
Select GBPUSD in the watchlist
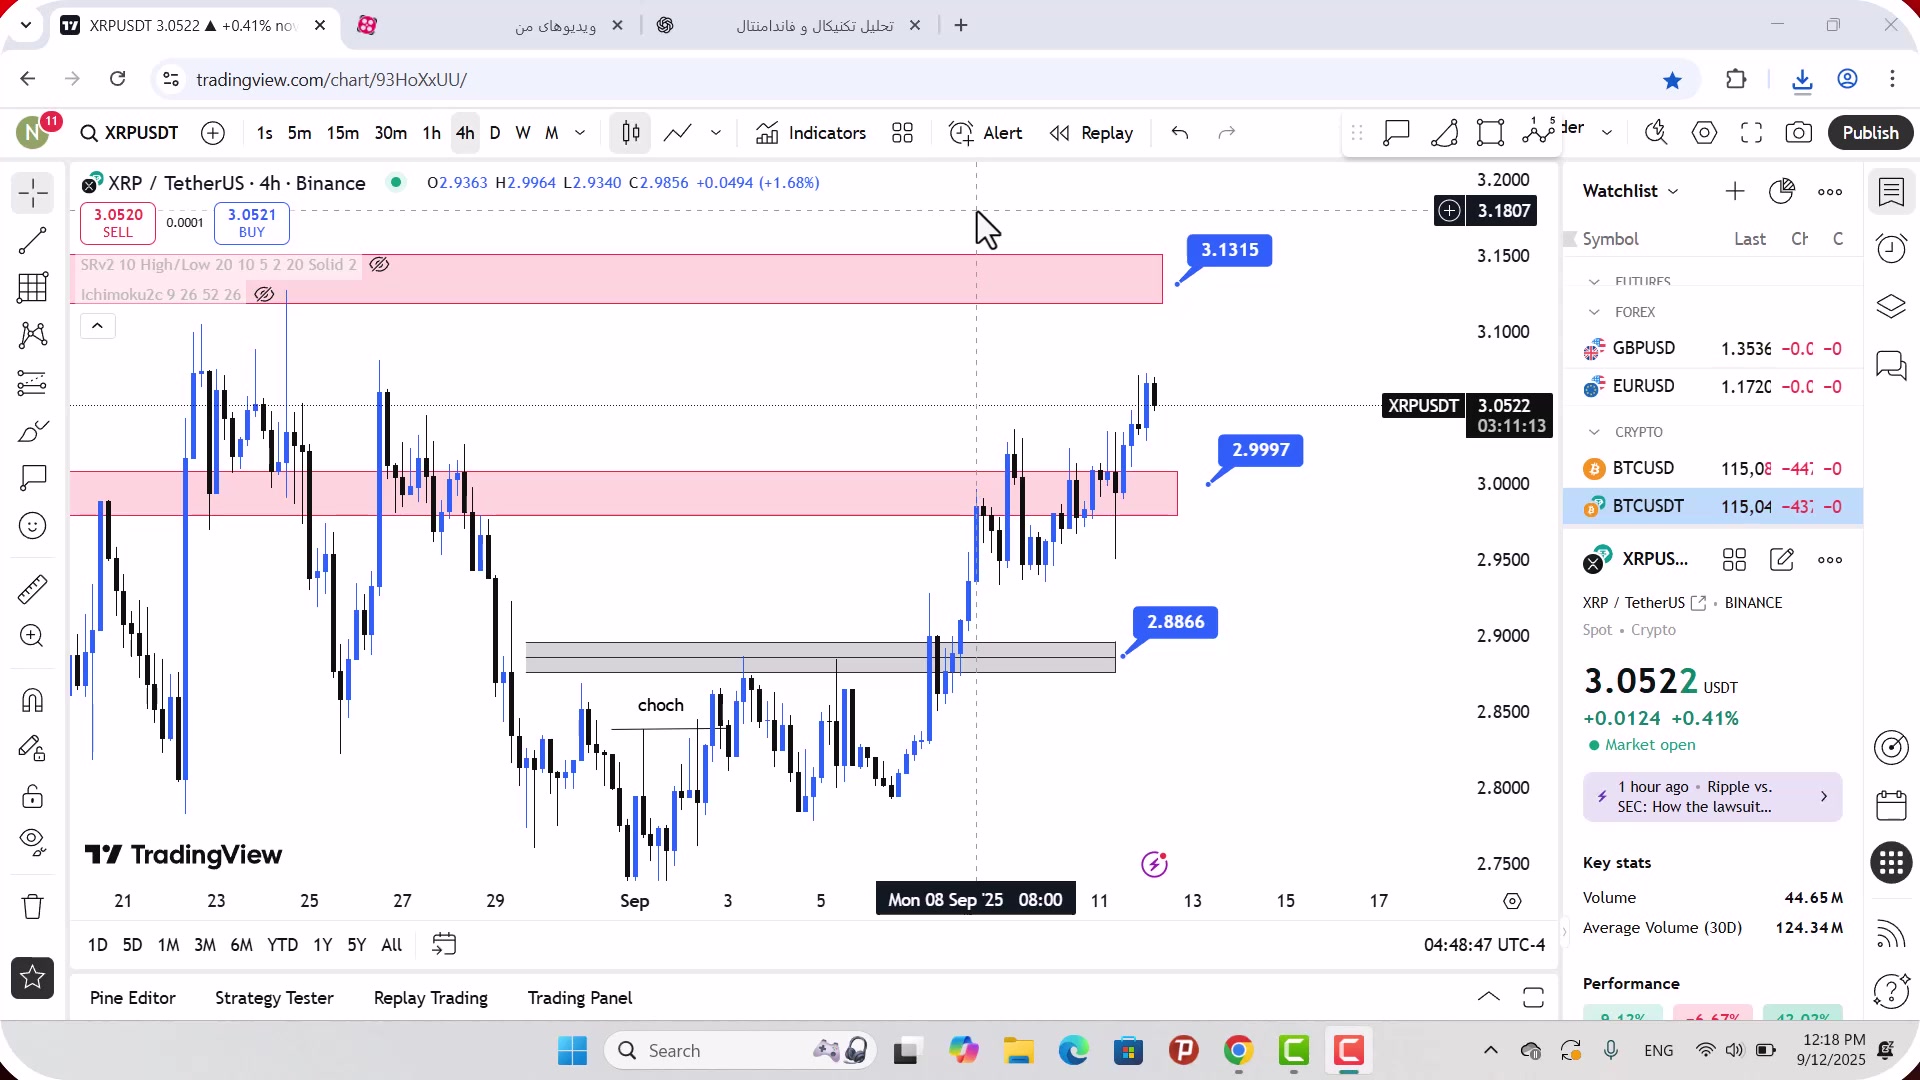(1712, 348)
